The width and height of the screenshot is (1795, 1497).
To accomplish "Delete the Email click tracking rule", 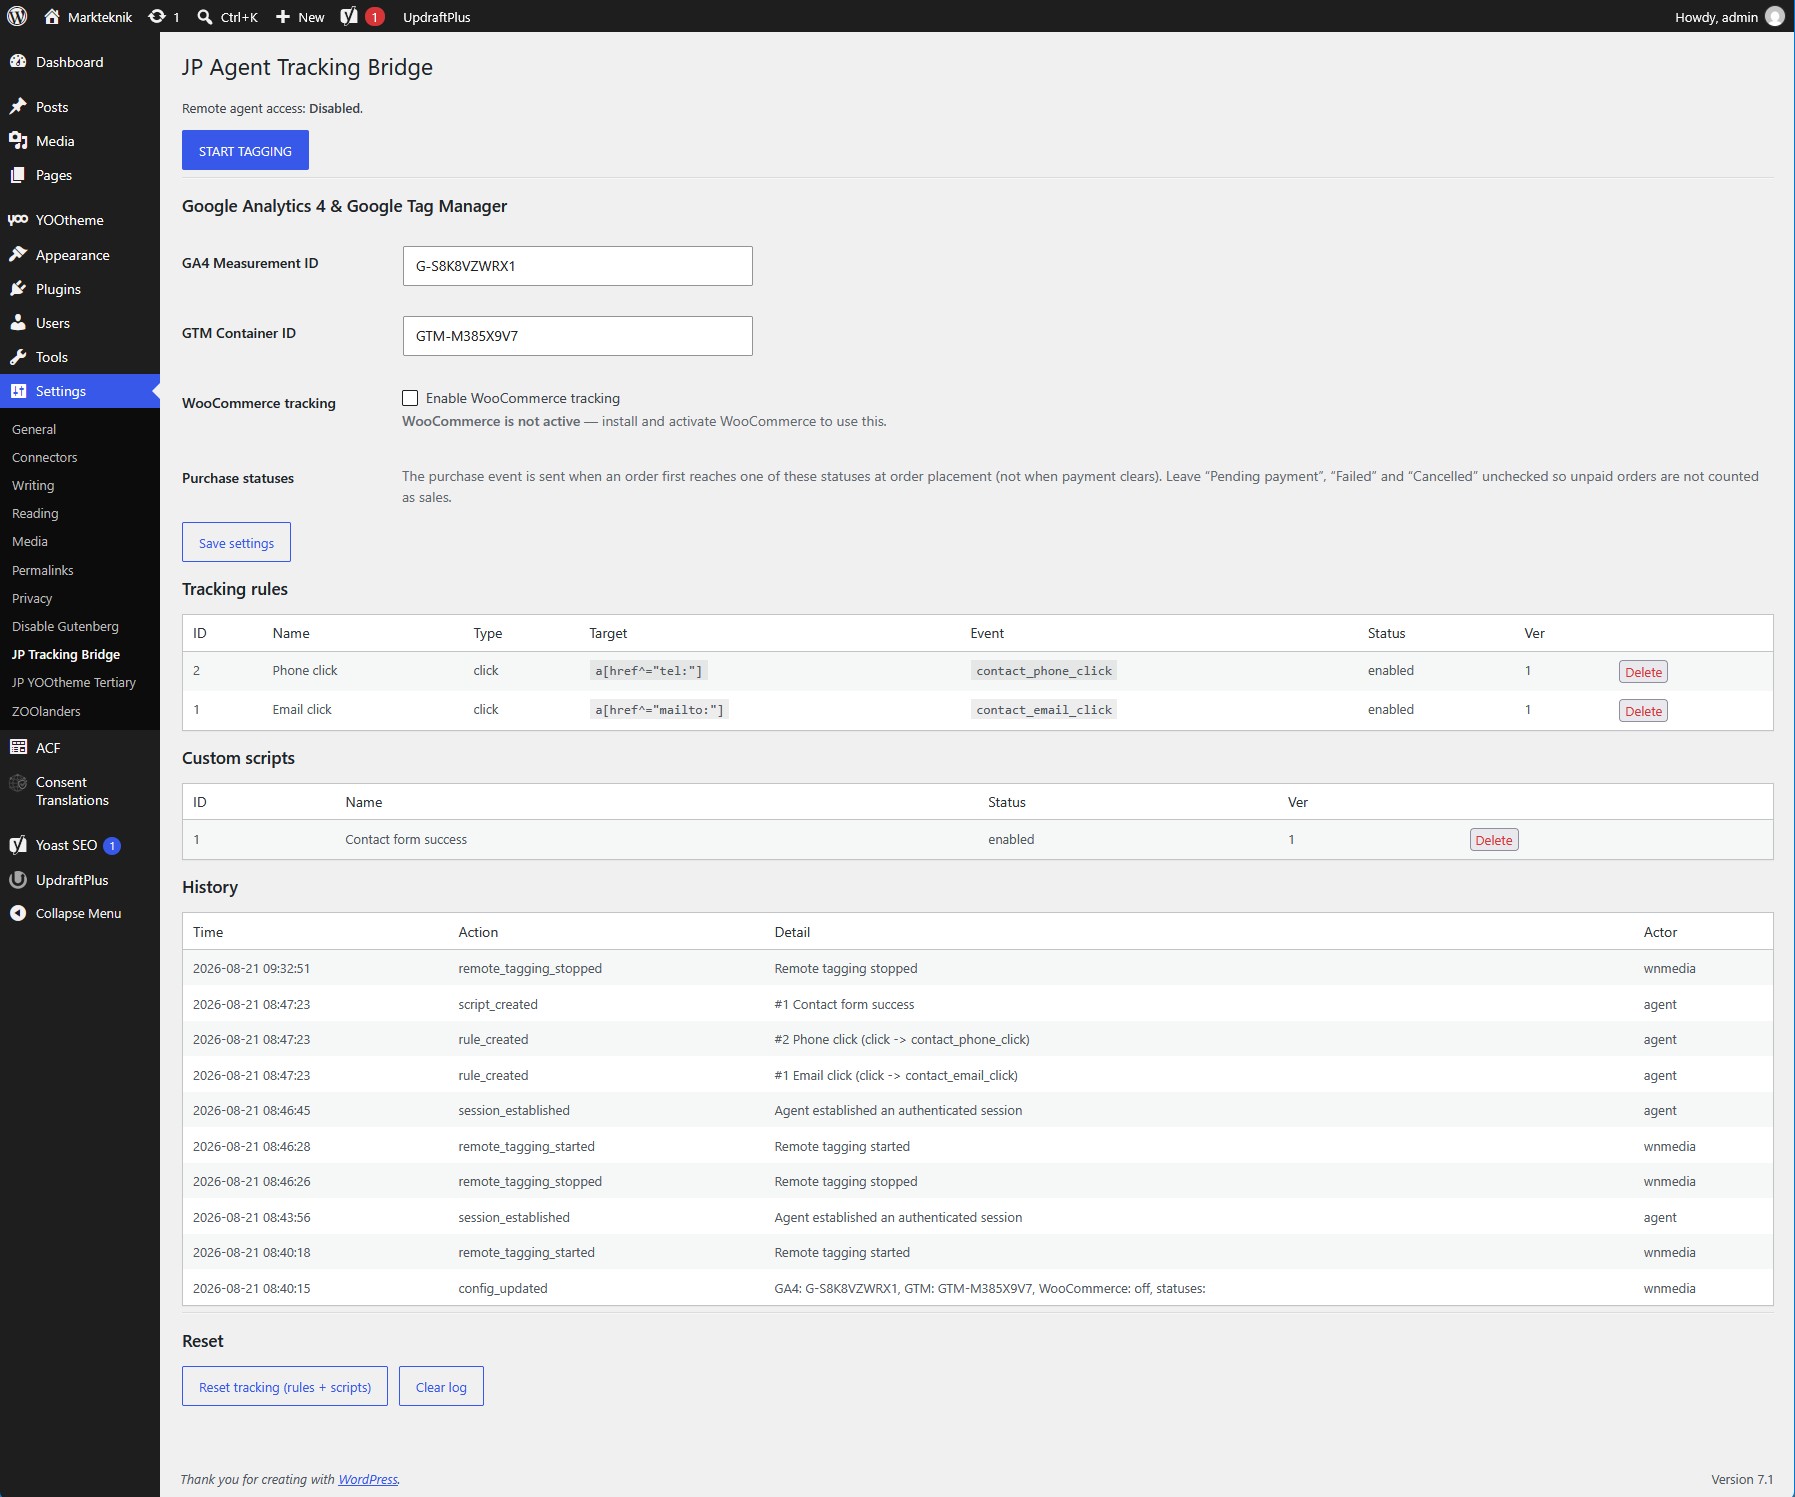I will (x=1643, y=711).
